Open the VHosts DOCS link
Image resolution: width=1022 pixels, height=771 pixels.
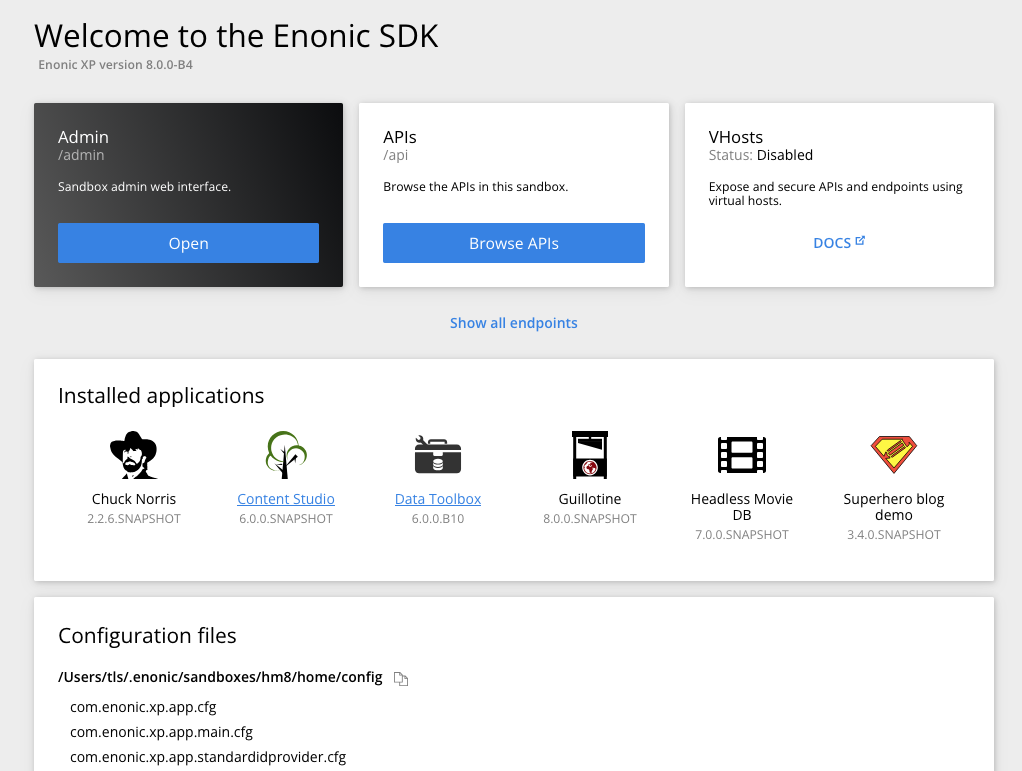pyautogui.click(x=839, y=242)
